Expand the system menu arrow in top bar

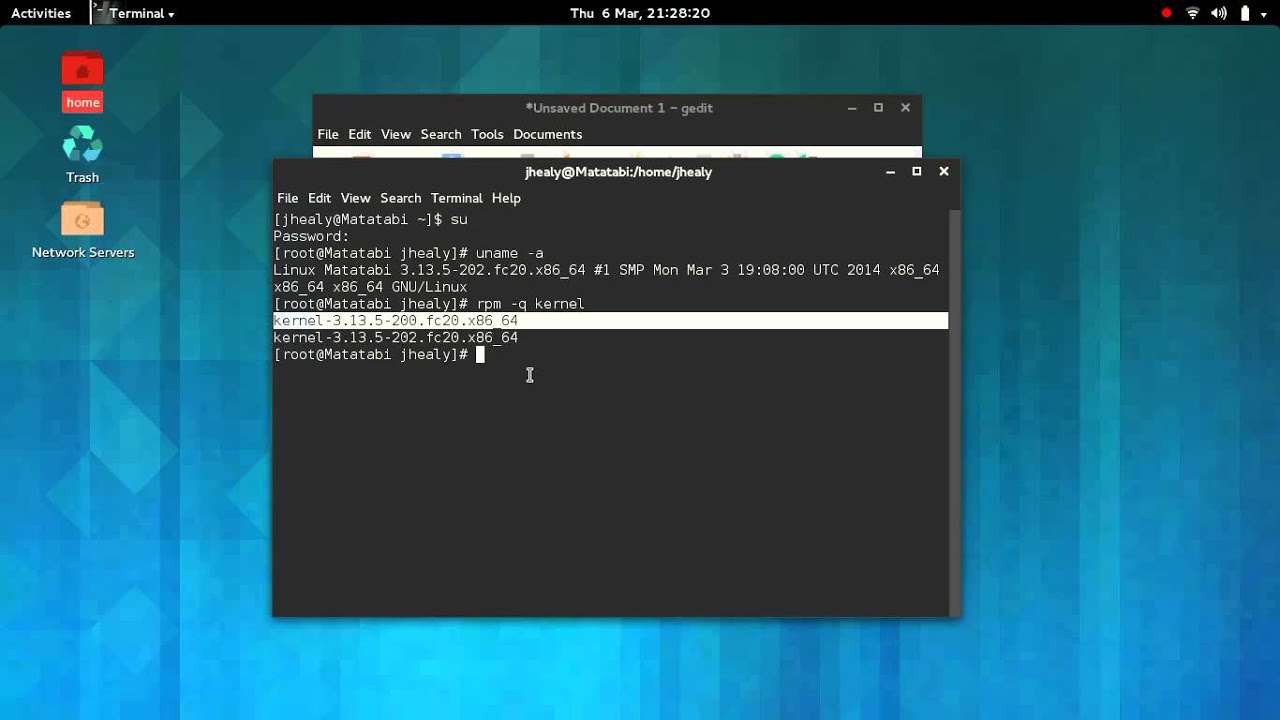coord(1264,14)
